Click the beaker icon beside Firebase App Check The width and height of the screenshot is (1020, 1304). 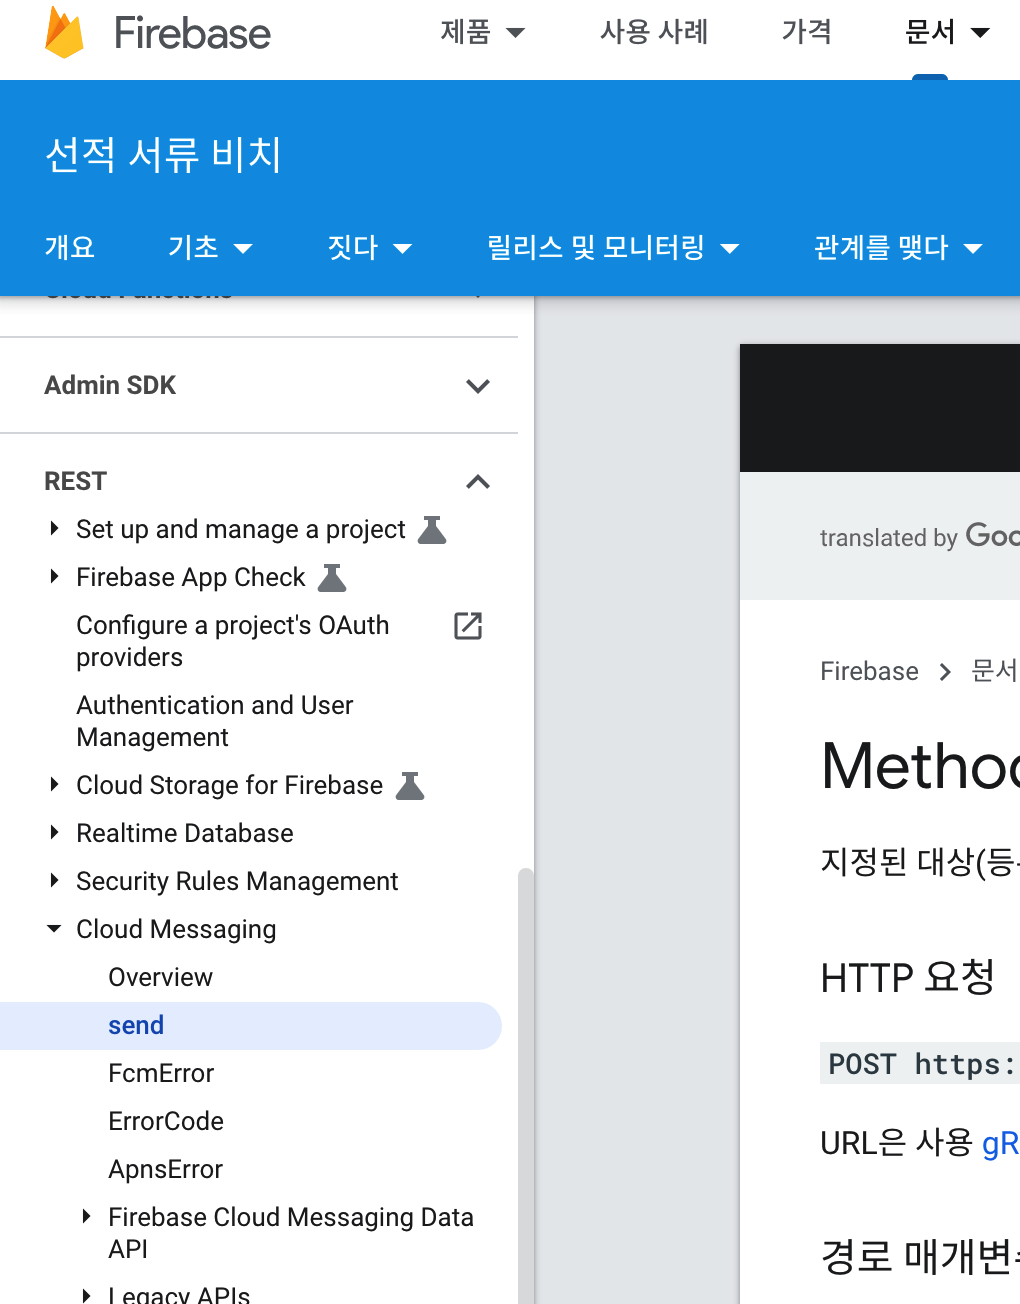[x=332, y=577]
